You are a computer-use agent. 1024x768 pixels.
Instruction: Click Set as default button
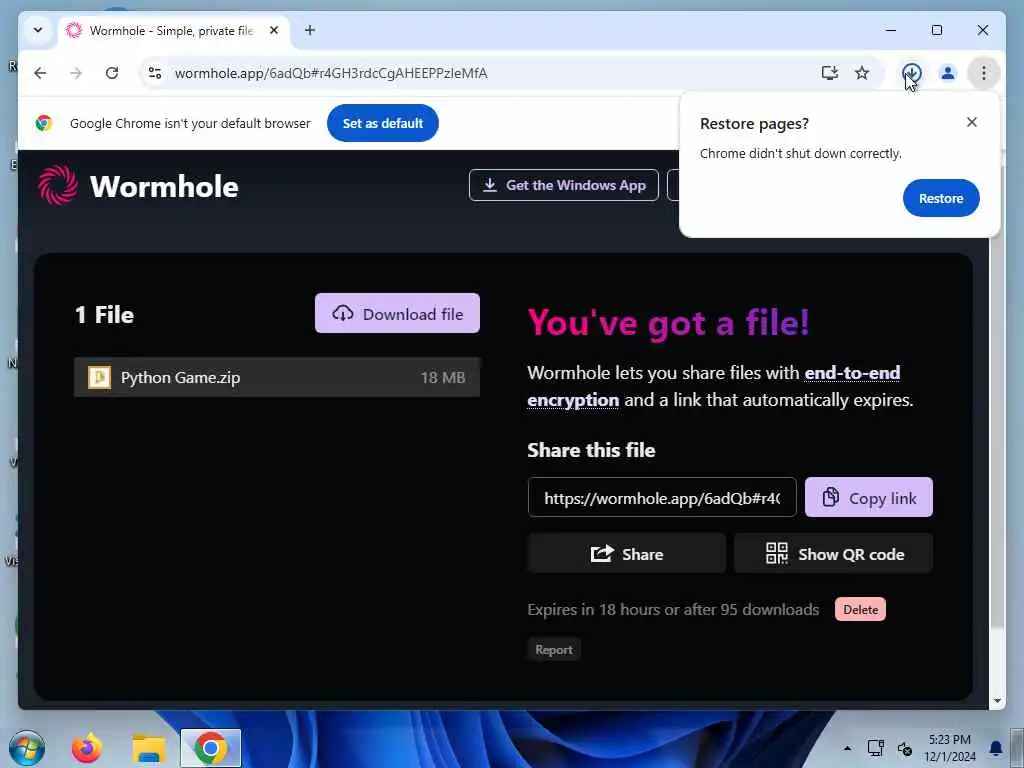point(383,123)
